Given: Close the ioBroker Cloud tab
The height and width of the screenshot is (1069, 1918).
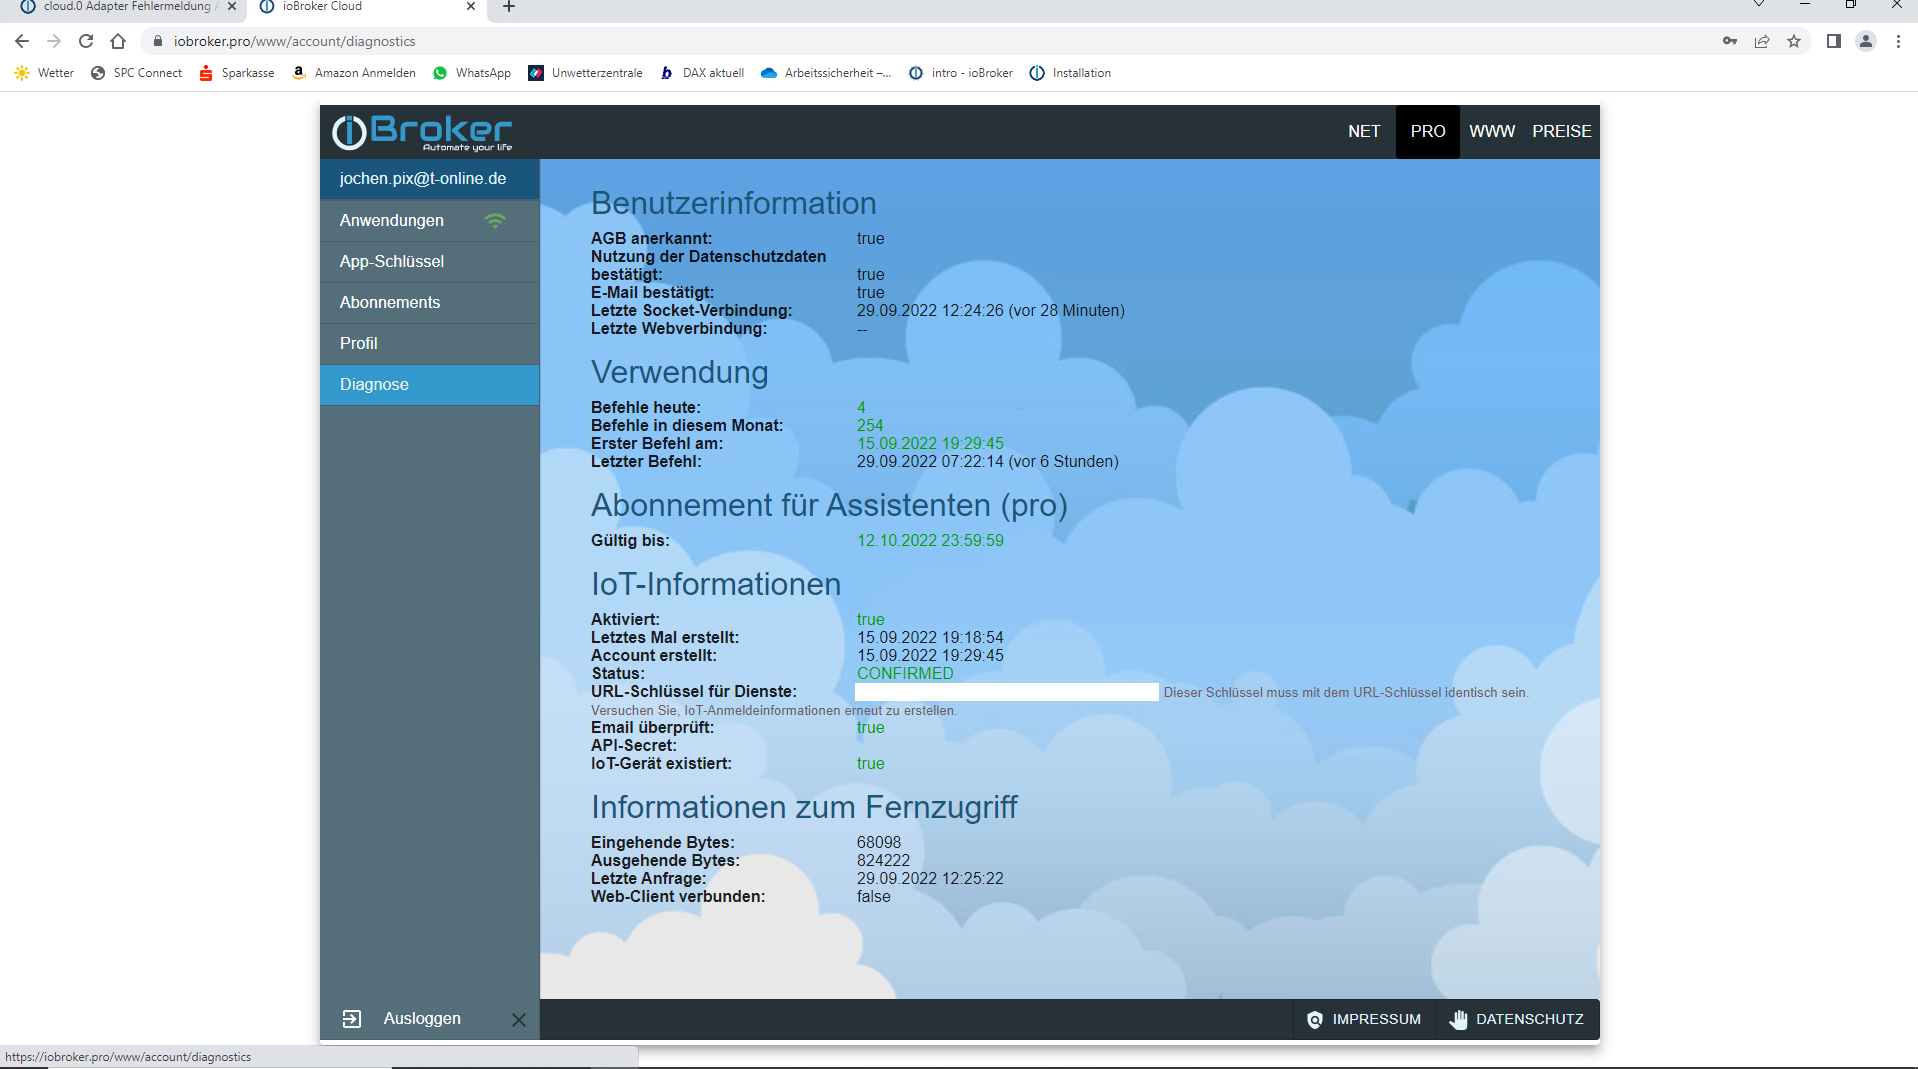Looking at the screenshot, I should pos(471,6).
